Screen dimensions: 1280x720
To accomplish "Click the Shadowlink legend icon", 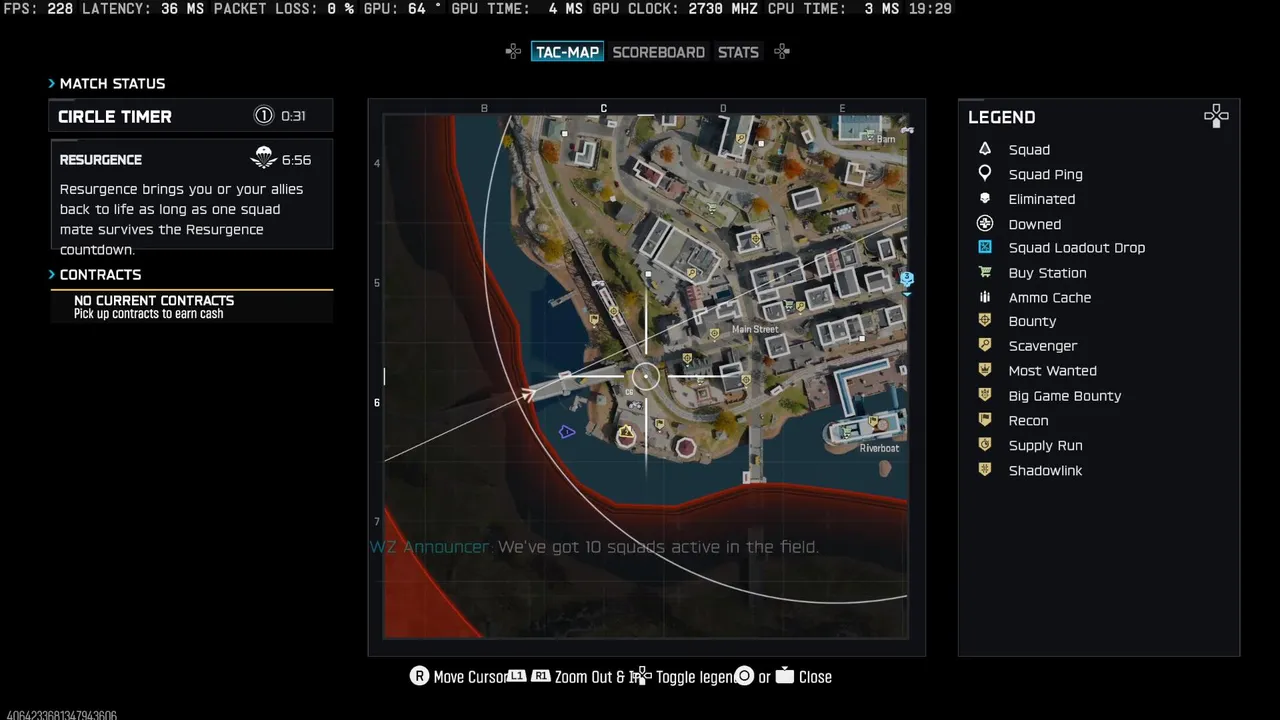I will pyautogui.click(x=985, y=470).
